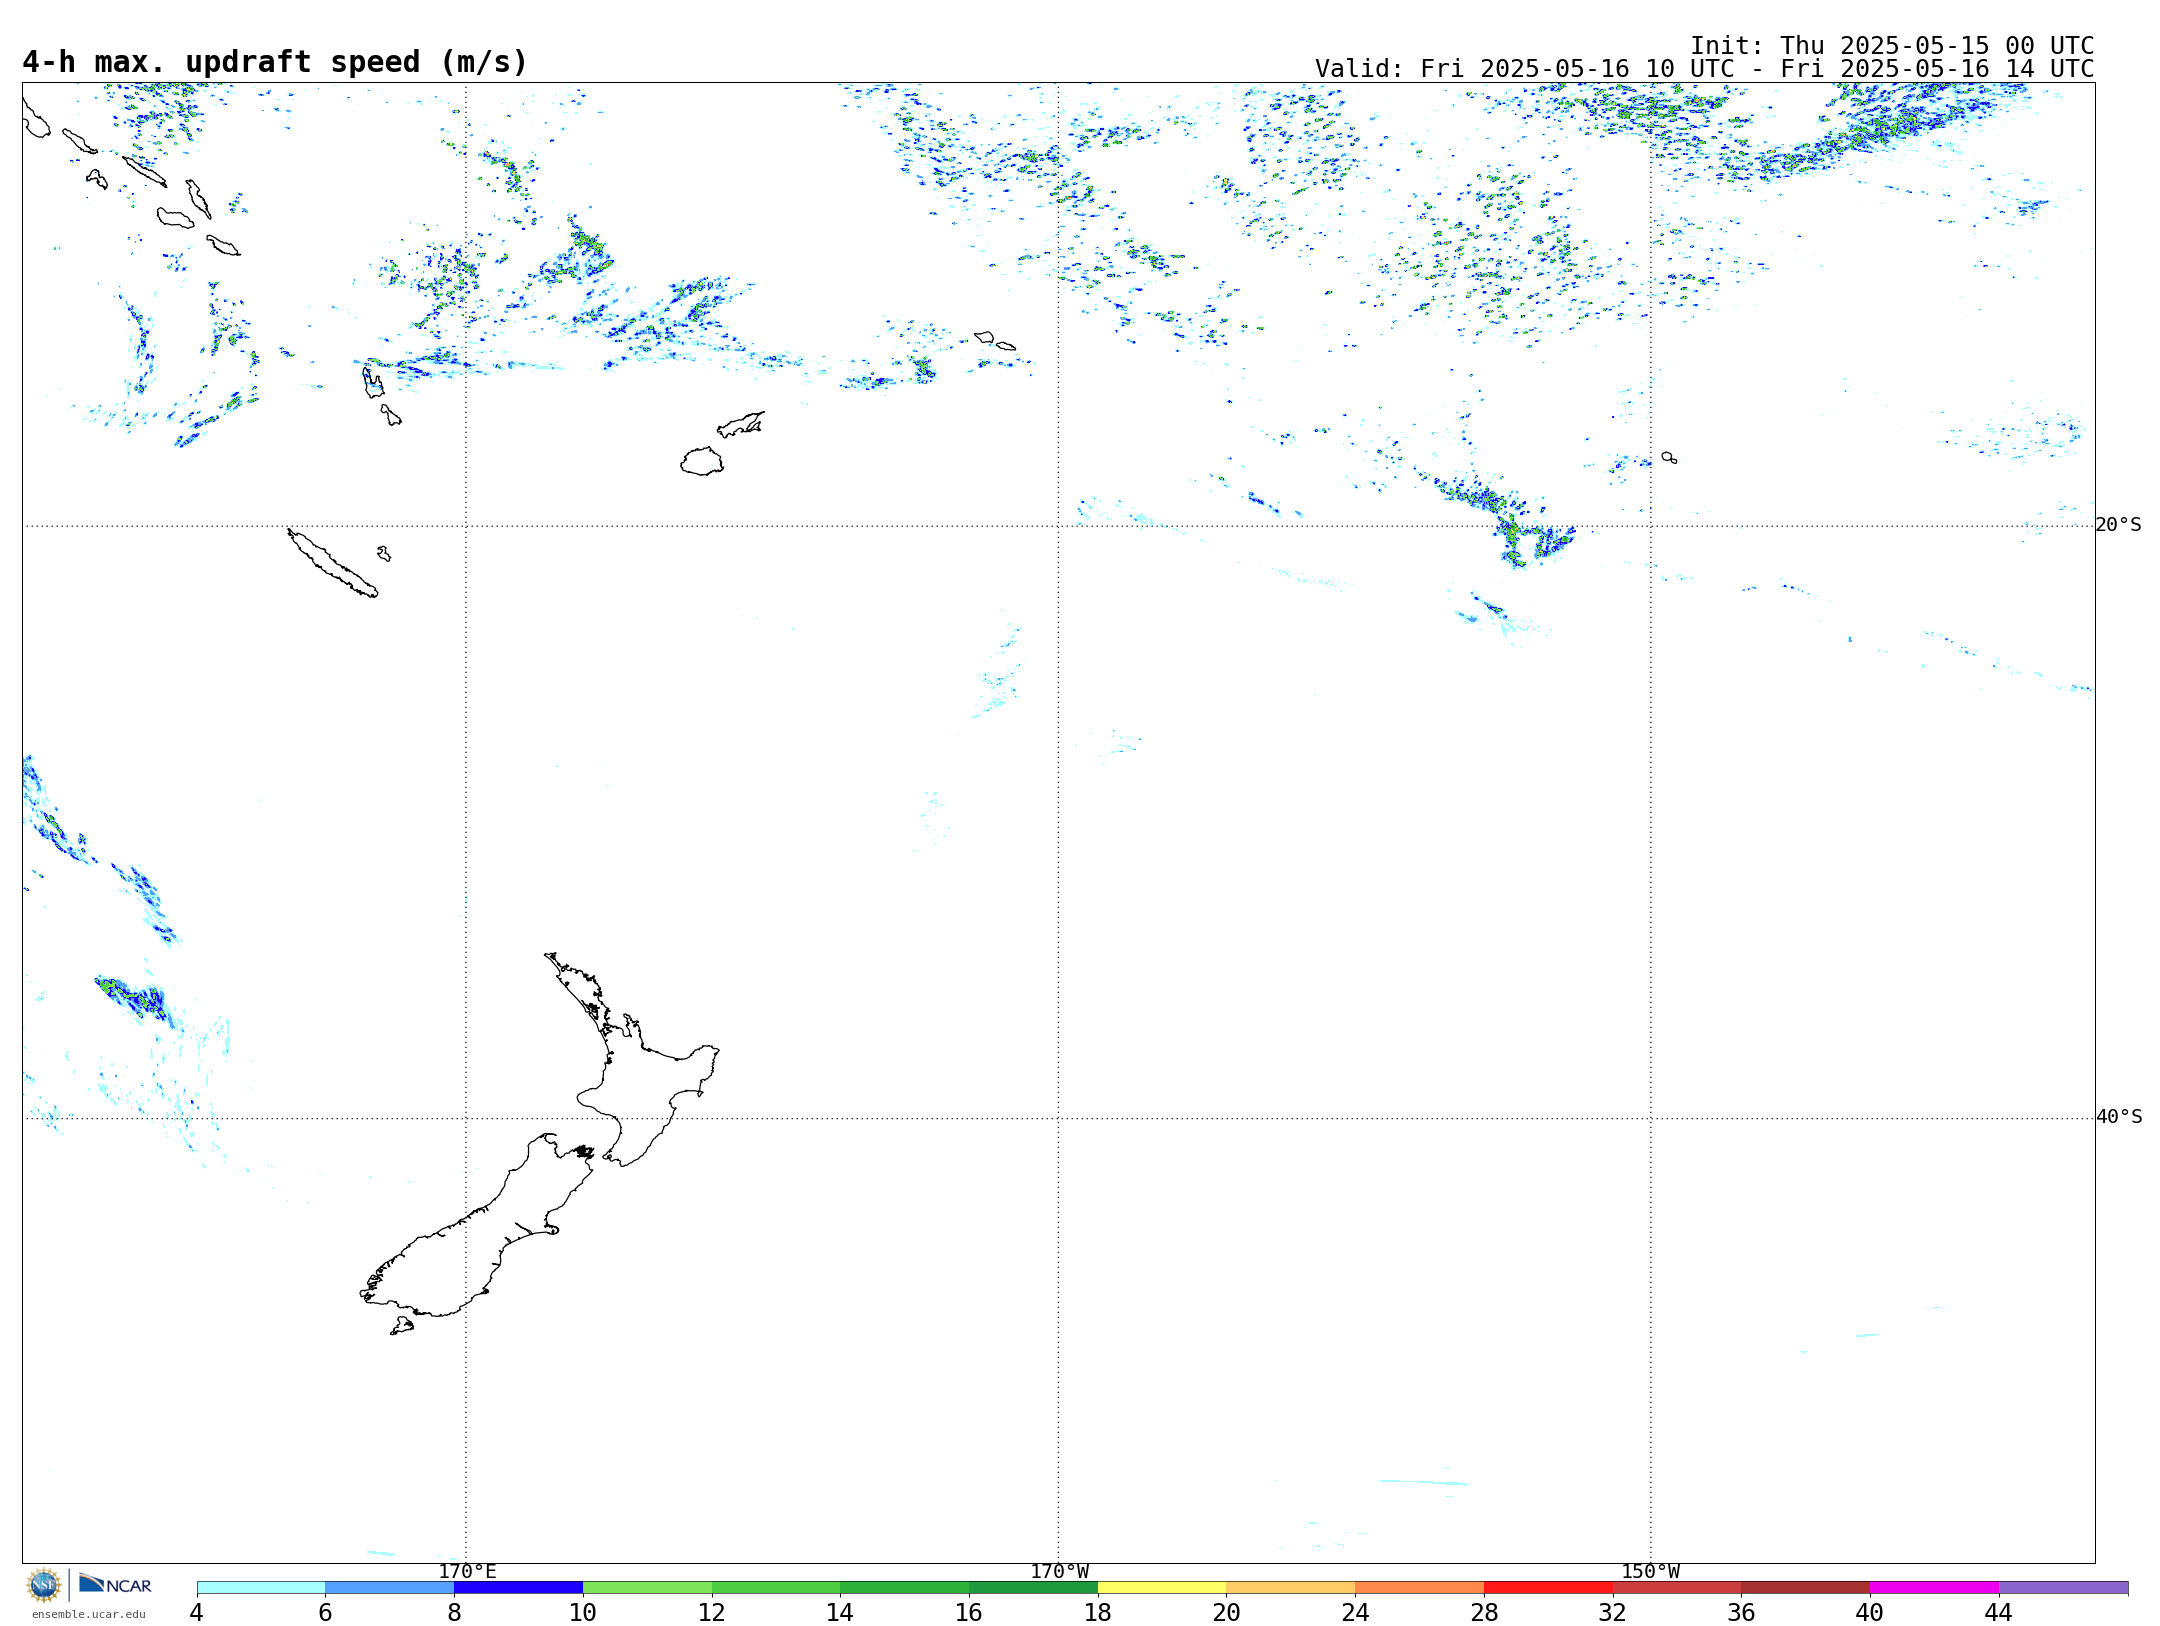Click the 40°S latitude label

click(2119, 1117)
